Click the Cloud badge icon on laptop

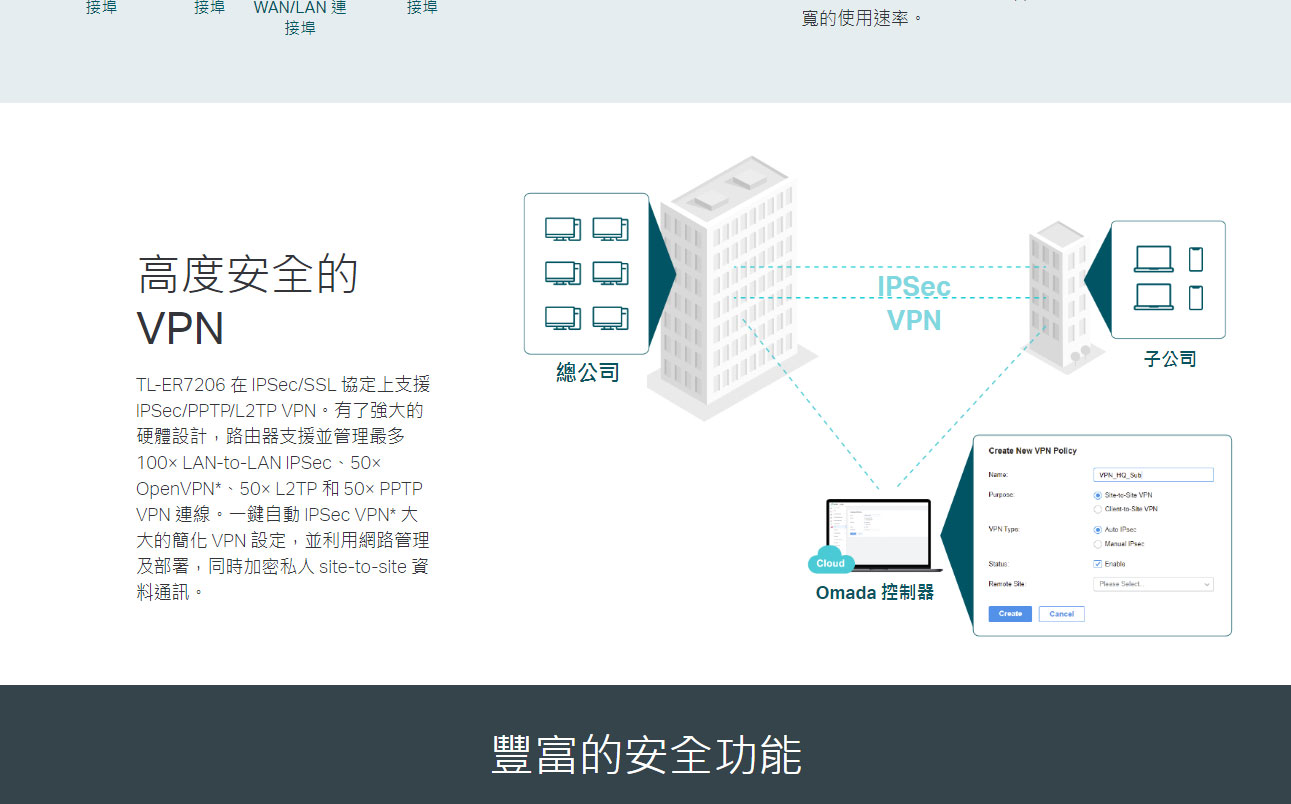pyautogui.click(x=831, y=561)
